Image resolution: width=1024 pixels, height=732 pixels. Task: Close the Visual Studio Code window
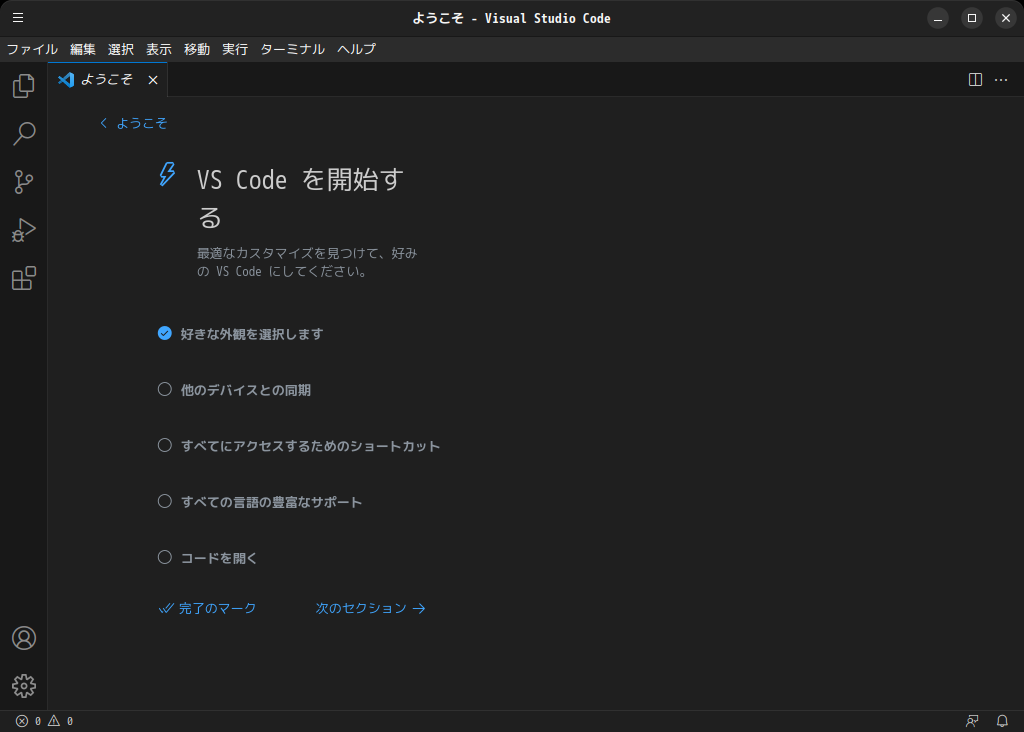click(x=1006, y=18)
